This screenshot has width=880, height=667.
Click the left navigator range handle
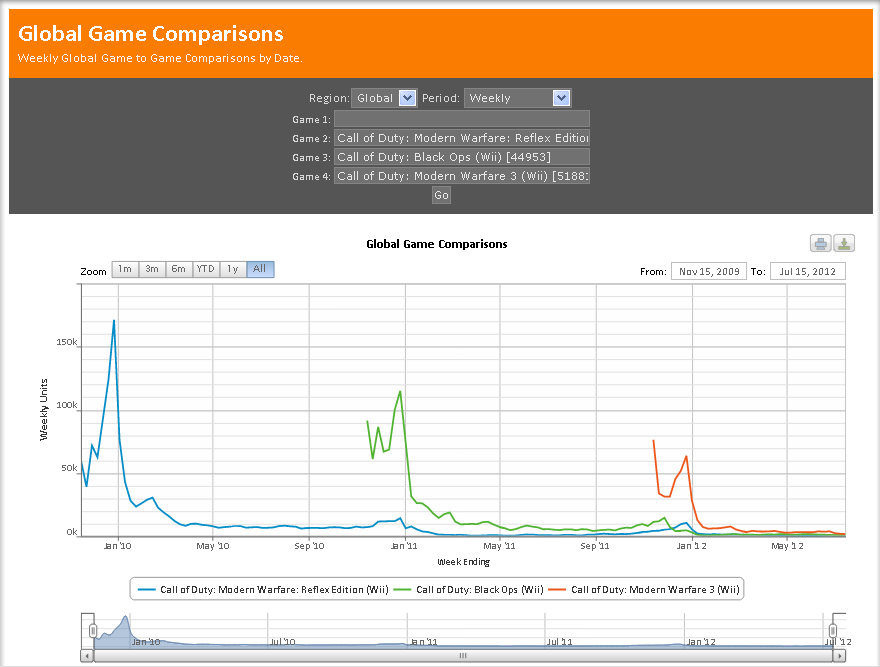point(94,631)
